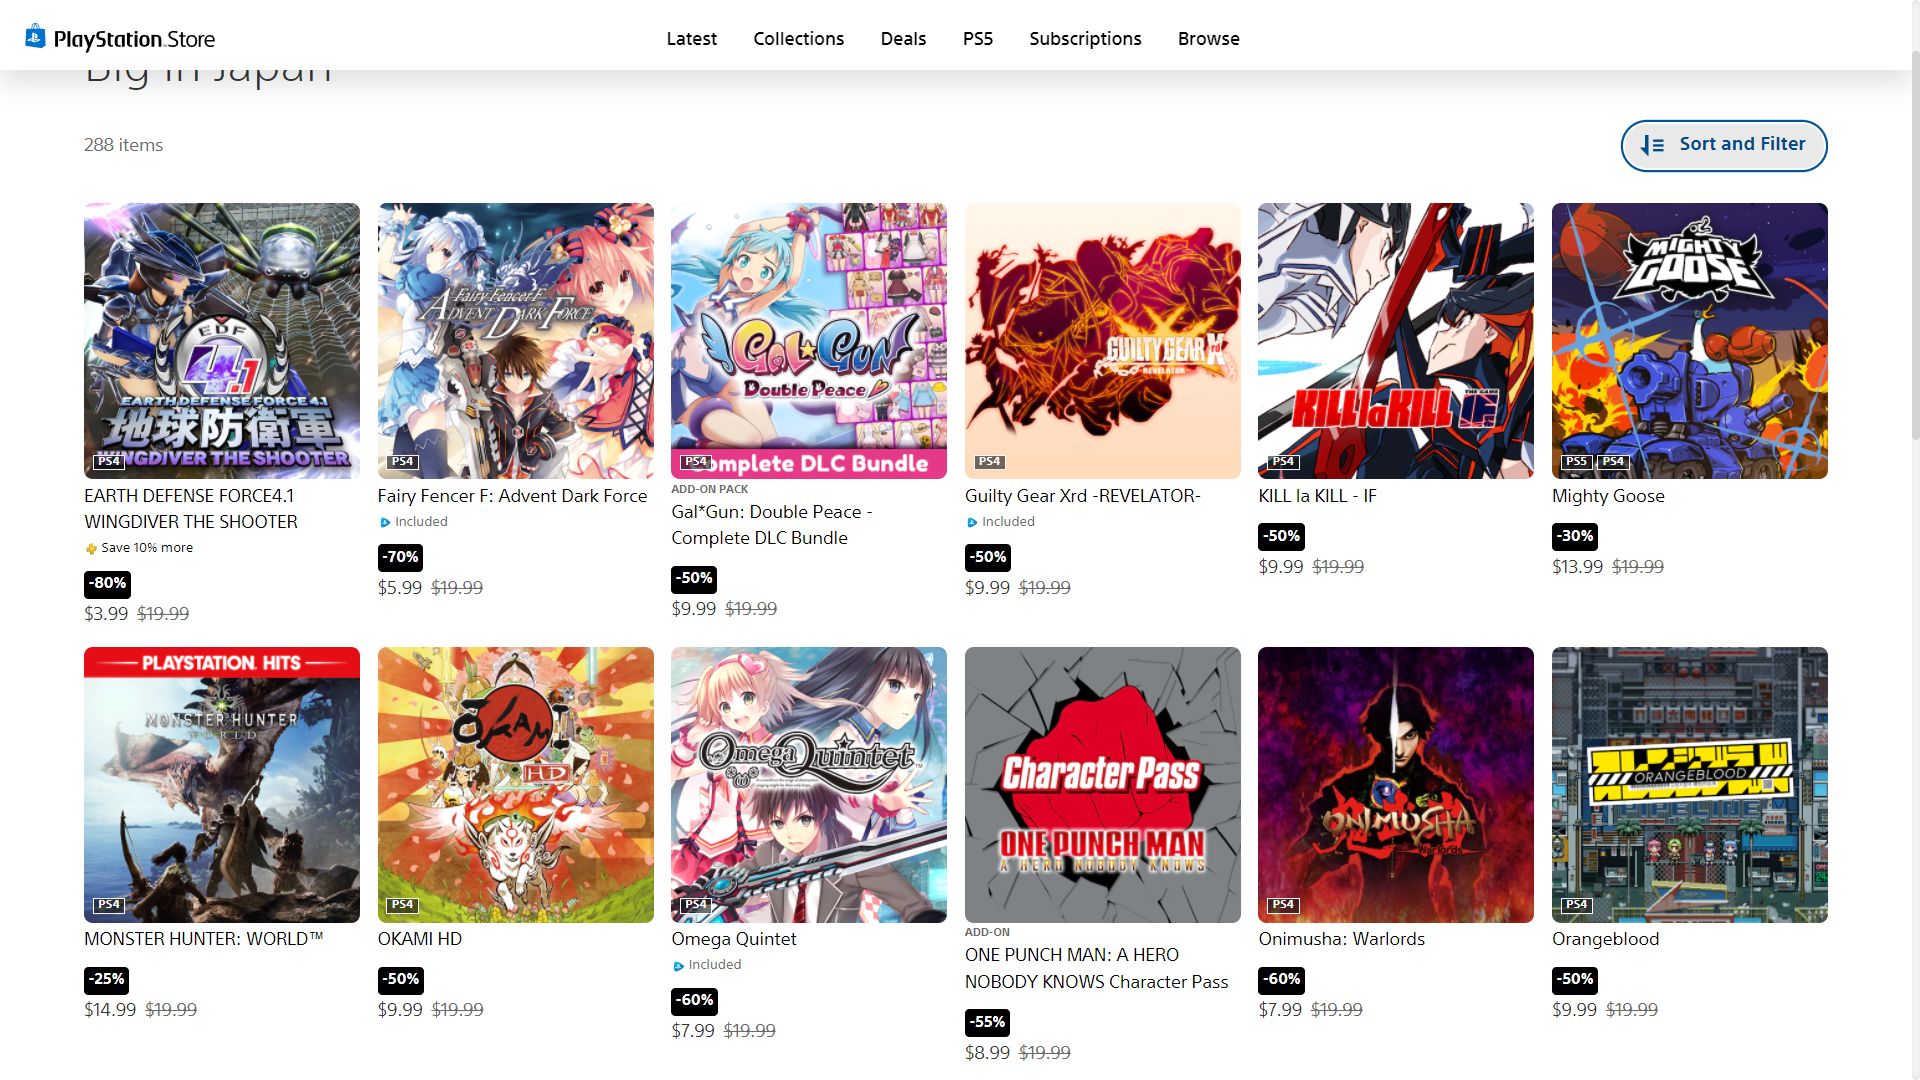Click the Save 10% more Plus icon
This screenshot has height=1080, width=1920.
91,549
